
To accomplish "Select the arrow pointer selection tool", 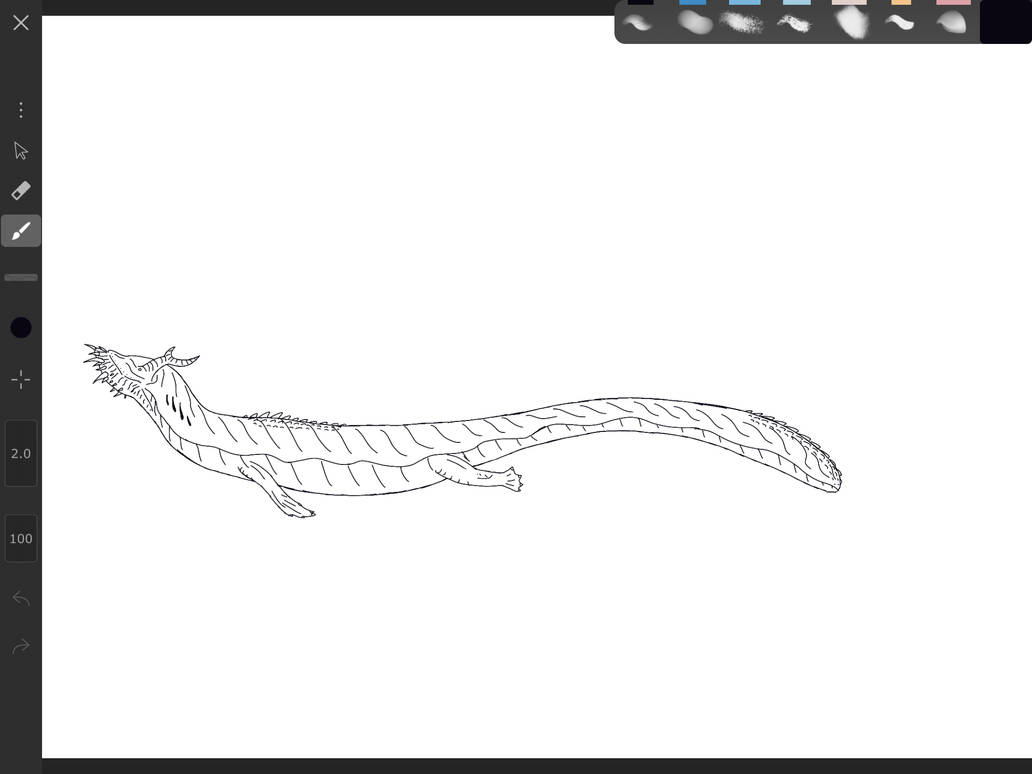I will point(21,151).
